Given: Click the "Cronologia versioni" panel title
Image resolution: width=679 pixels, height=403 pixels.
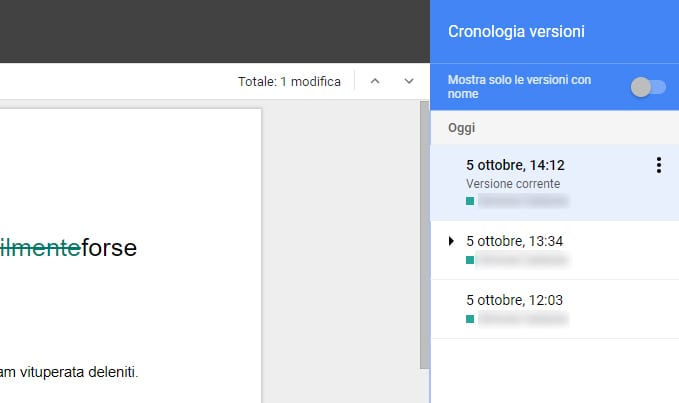Looking at the screenshot, I should (516, 32).
